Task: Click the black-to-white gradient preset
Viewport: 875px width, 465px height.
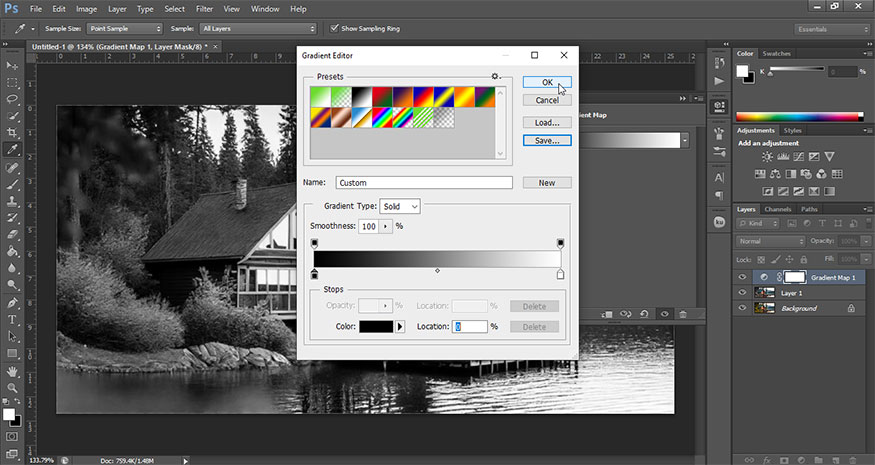Action: click(x=362, y=96)
